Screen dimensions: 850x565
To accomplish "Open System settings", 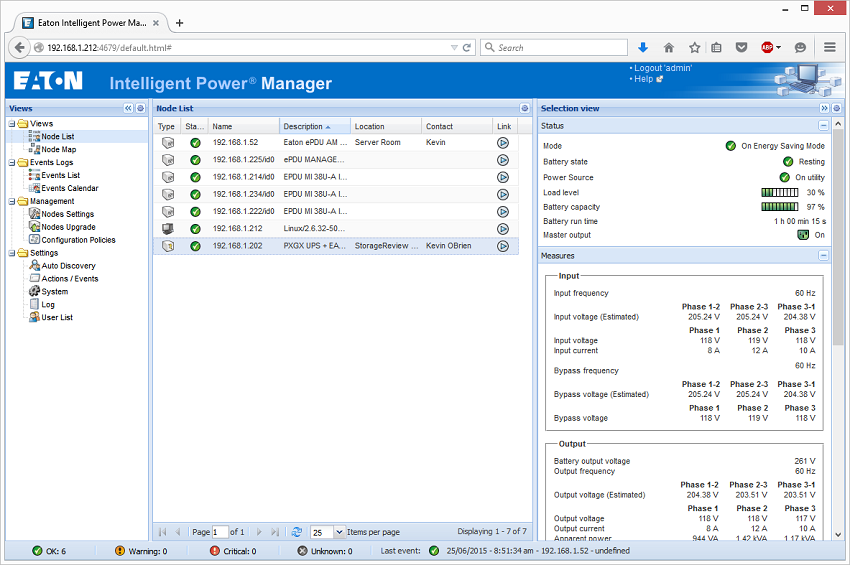I will pos(54,292).
